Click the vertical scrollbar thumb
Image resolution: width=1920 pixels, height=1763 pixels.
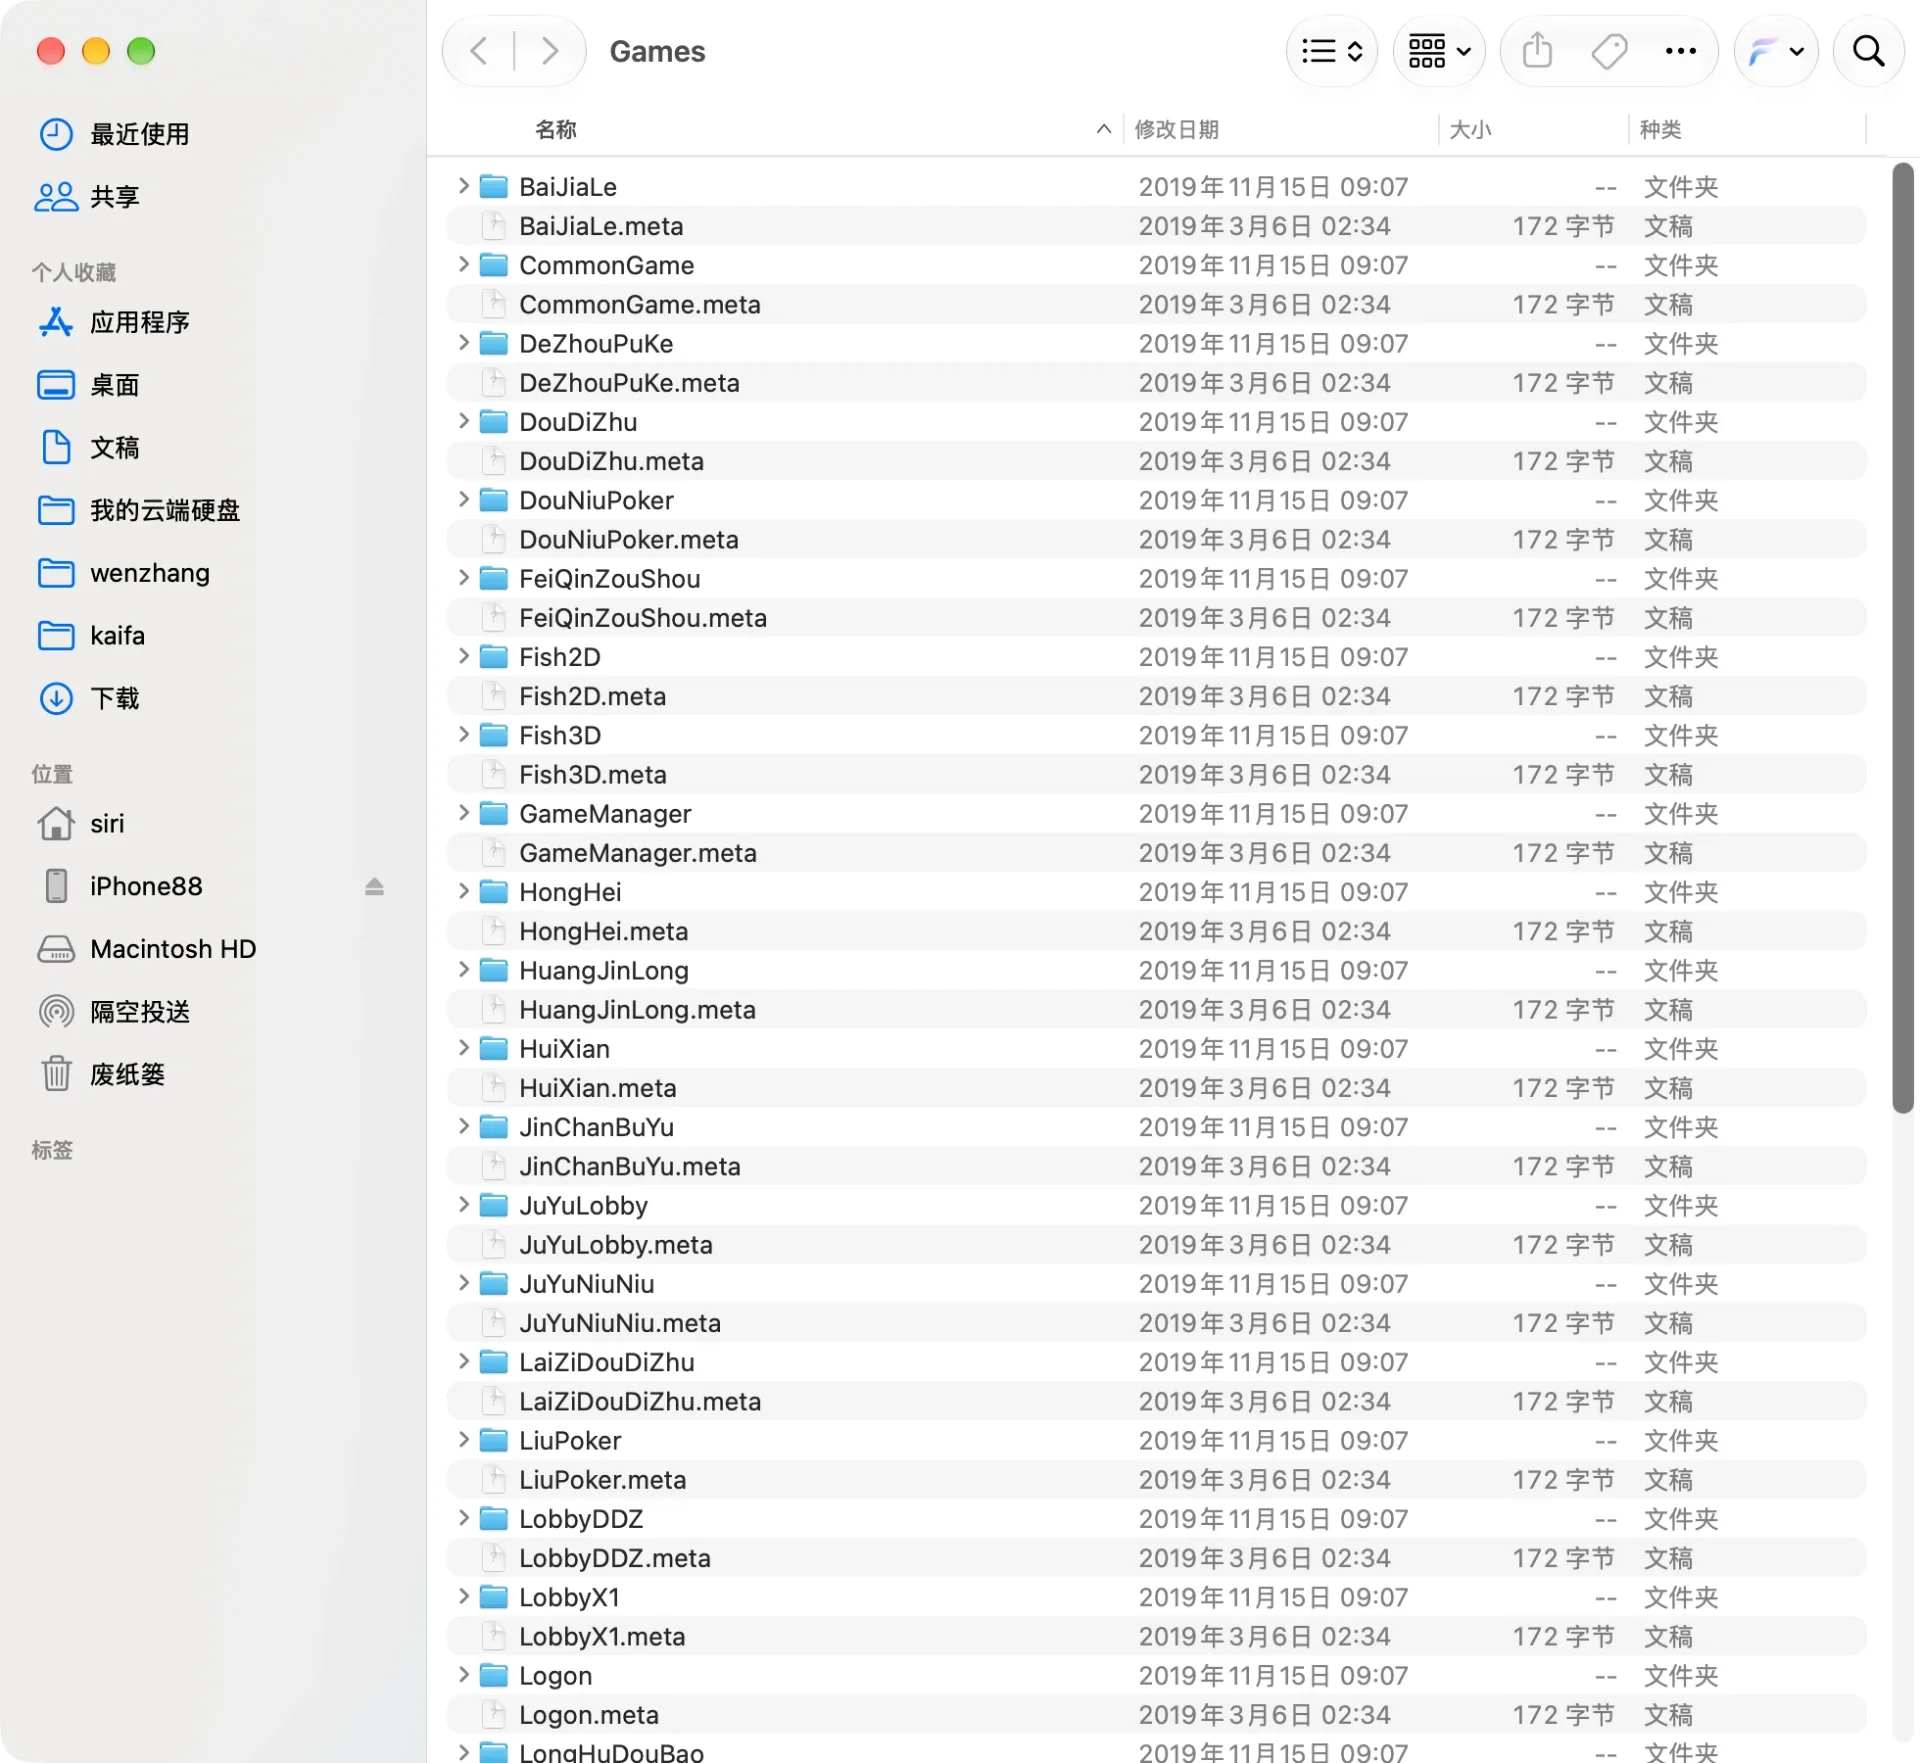tap(1902, 638)
